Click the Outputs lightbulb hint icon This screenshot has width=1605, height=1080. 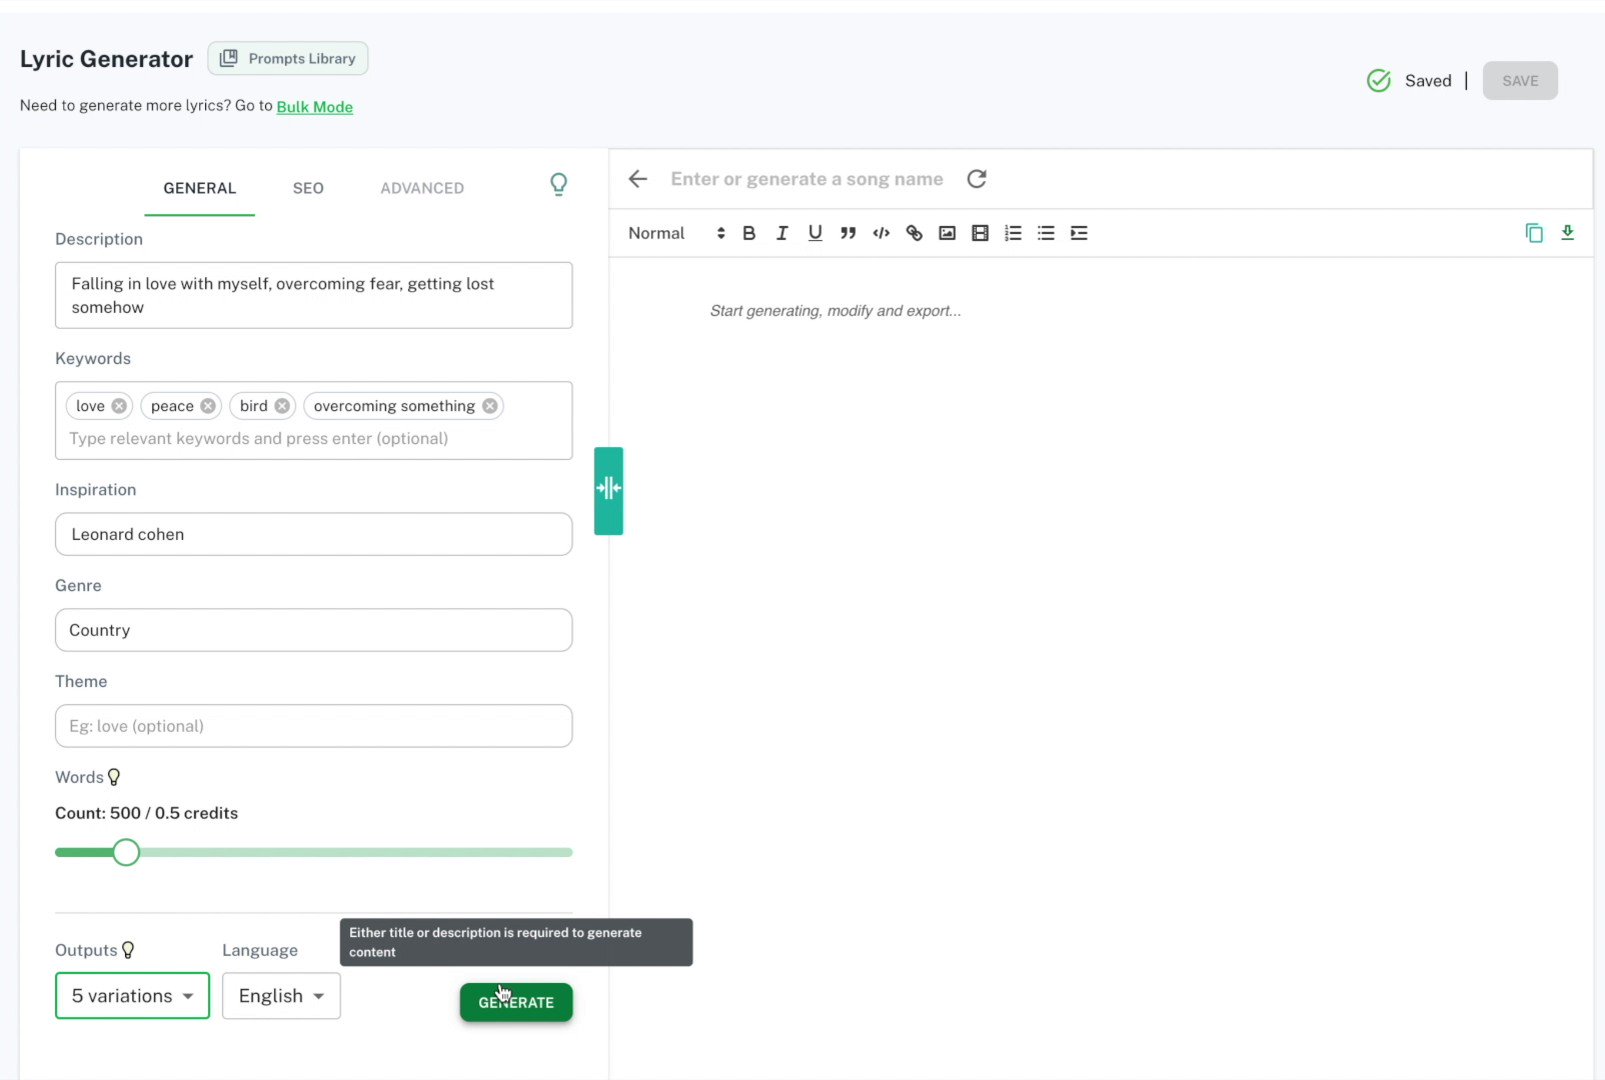click(x=128, y=950)
